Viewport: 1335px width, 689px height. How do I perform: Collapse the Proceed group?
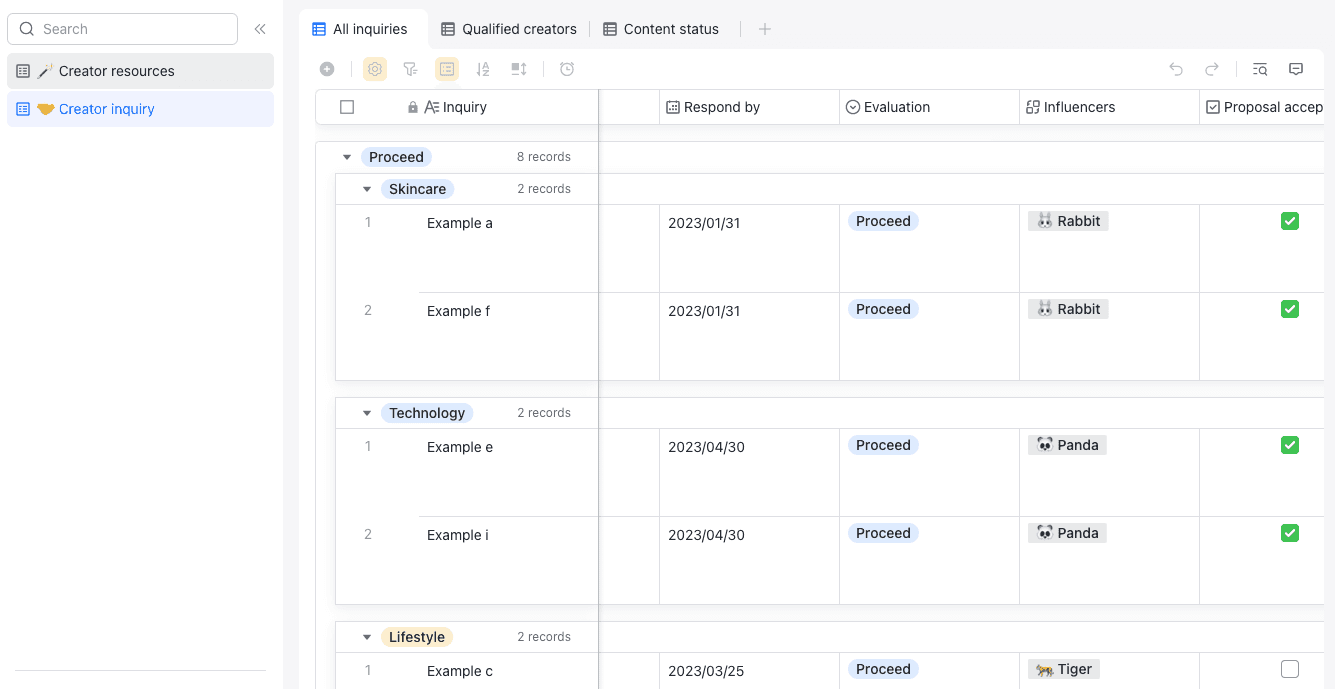pos(347,157)
